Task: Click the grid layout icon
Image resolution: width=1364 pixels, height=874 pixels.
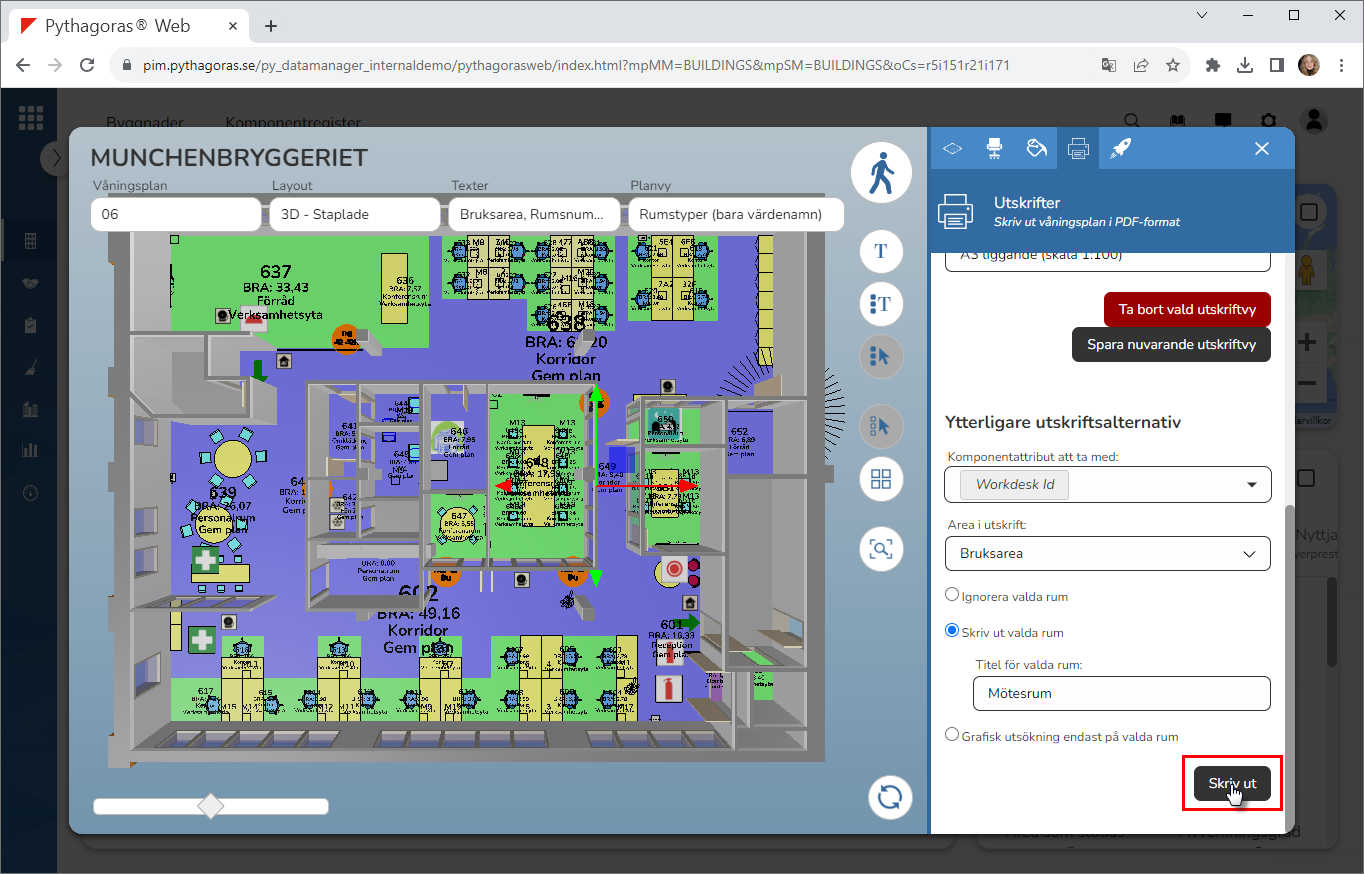Action: coord(881,479)
